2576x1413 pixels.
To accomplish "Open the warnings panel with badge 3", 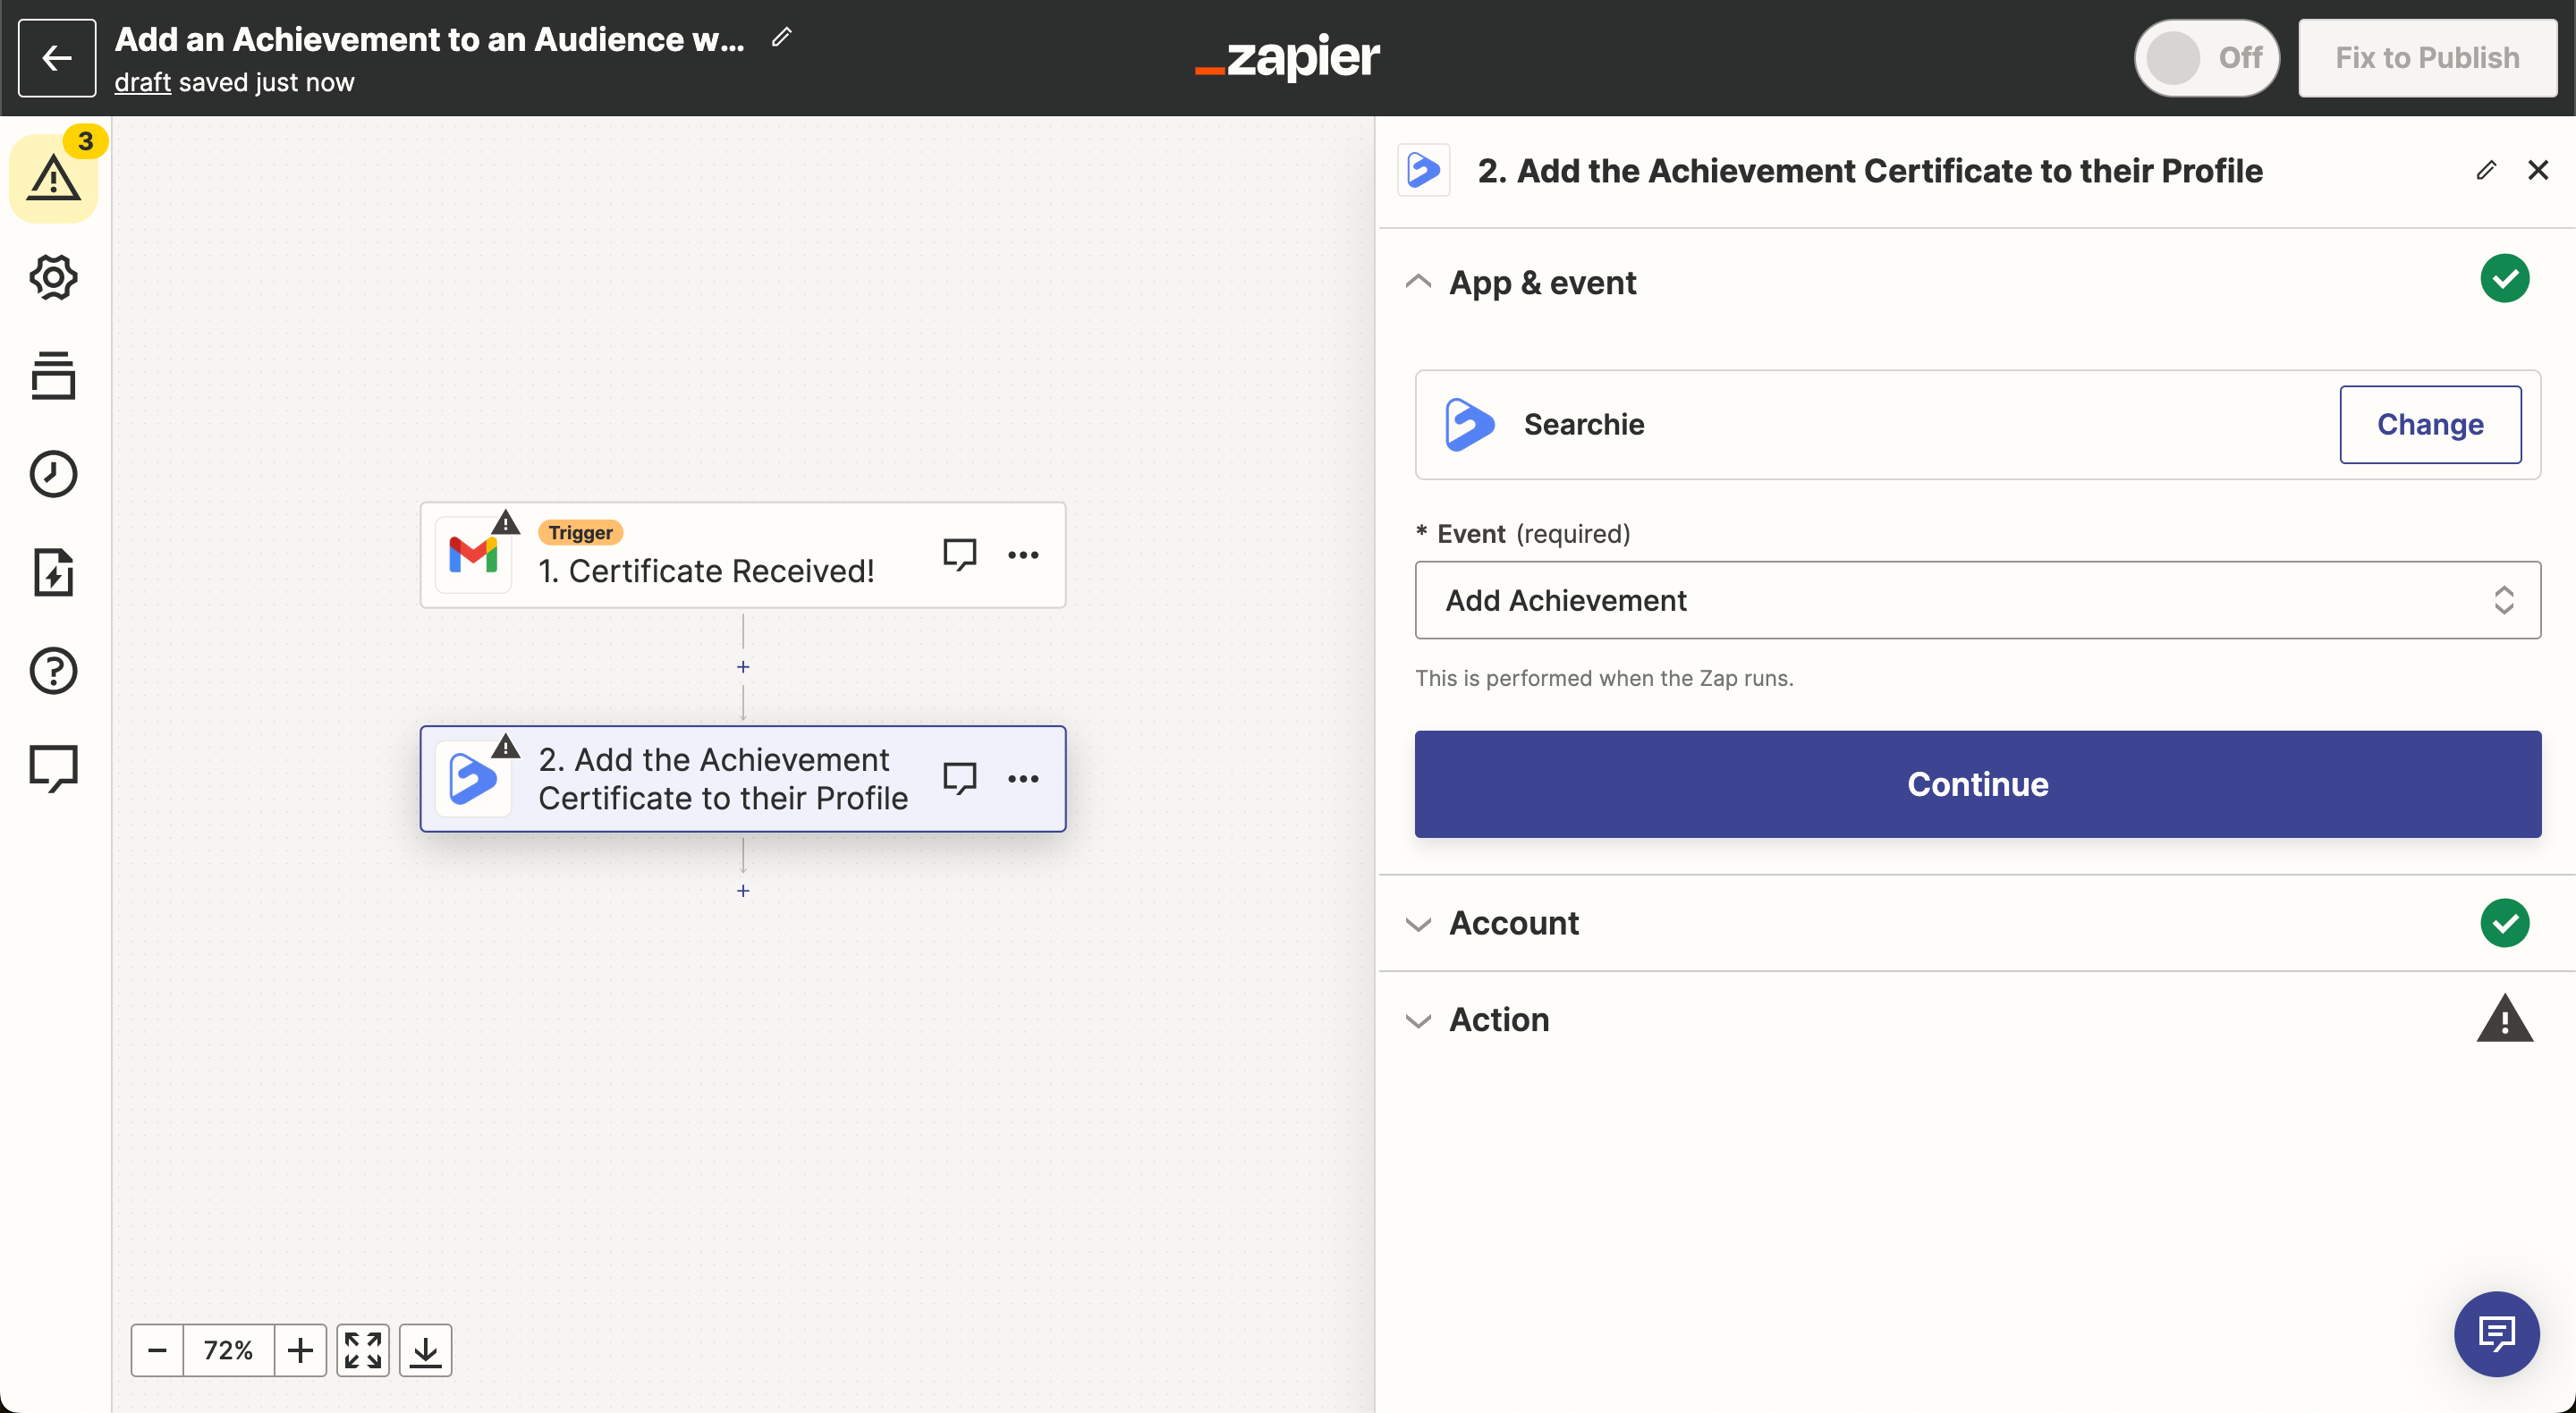I will (54, 178).
